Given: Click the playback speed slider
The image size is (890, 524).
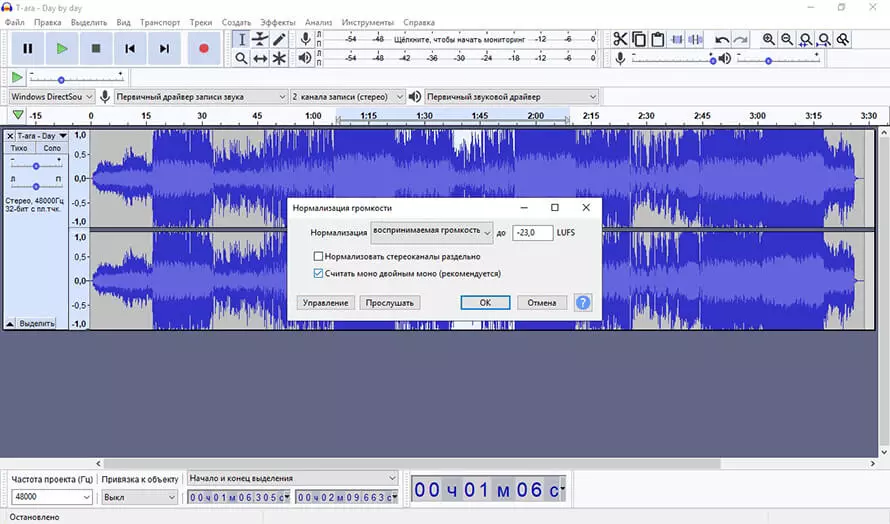Looking at the screenshot, I should point(76,78).
